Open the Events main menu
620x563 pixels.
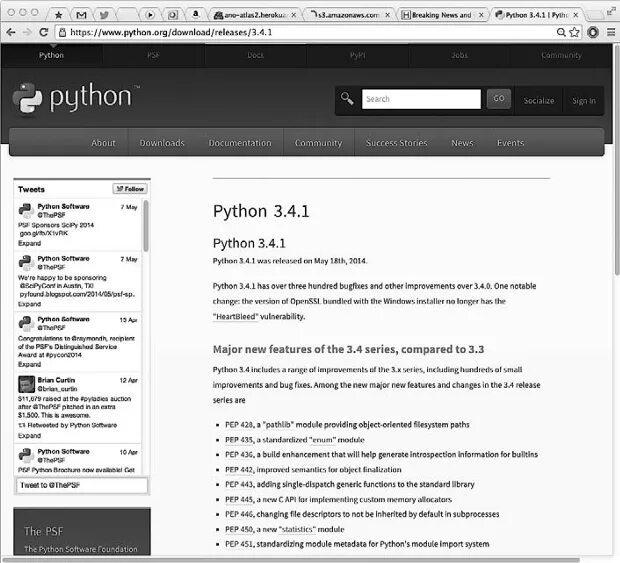click(x=510, y=143)
